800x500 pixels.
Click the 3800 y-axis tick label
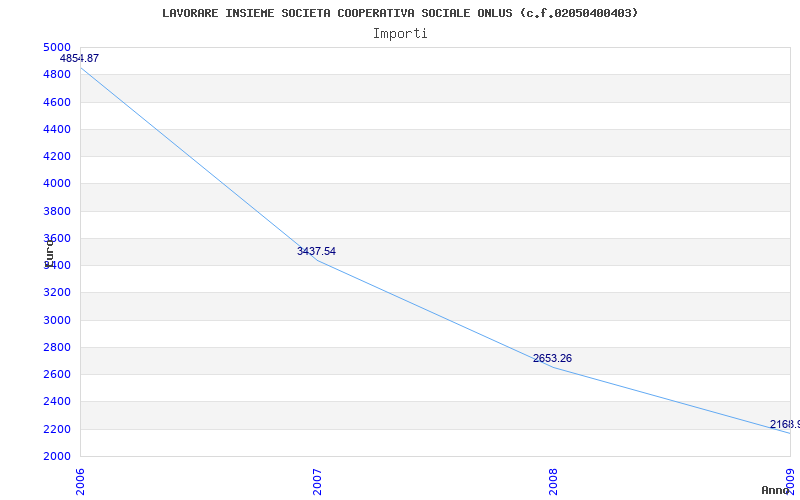(57, 211)
